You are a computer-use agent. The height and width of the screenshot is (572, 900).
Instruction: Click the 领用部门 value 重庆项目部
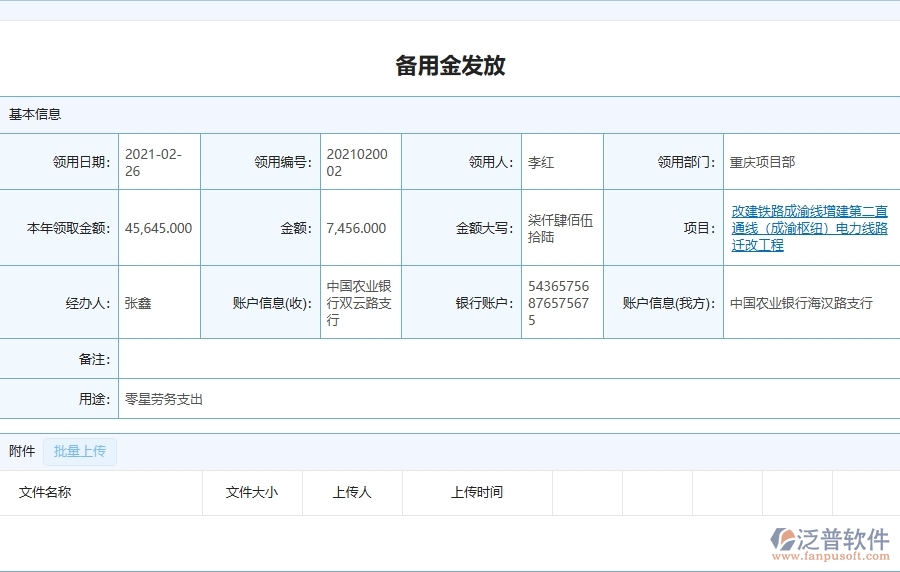pyautogui.click(x=762, y=162)
